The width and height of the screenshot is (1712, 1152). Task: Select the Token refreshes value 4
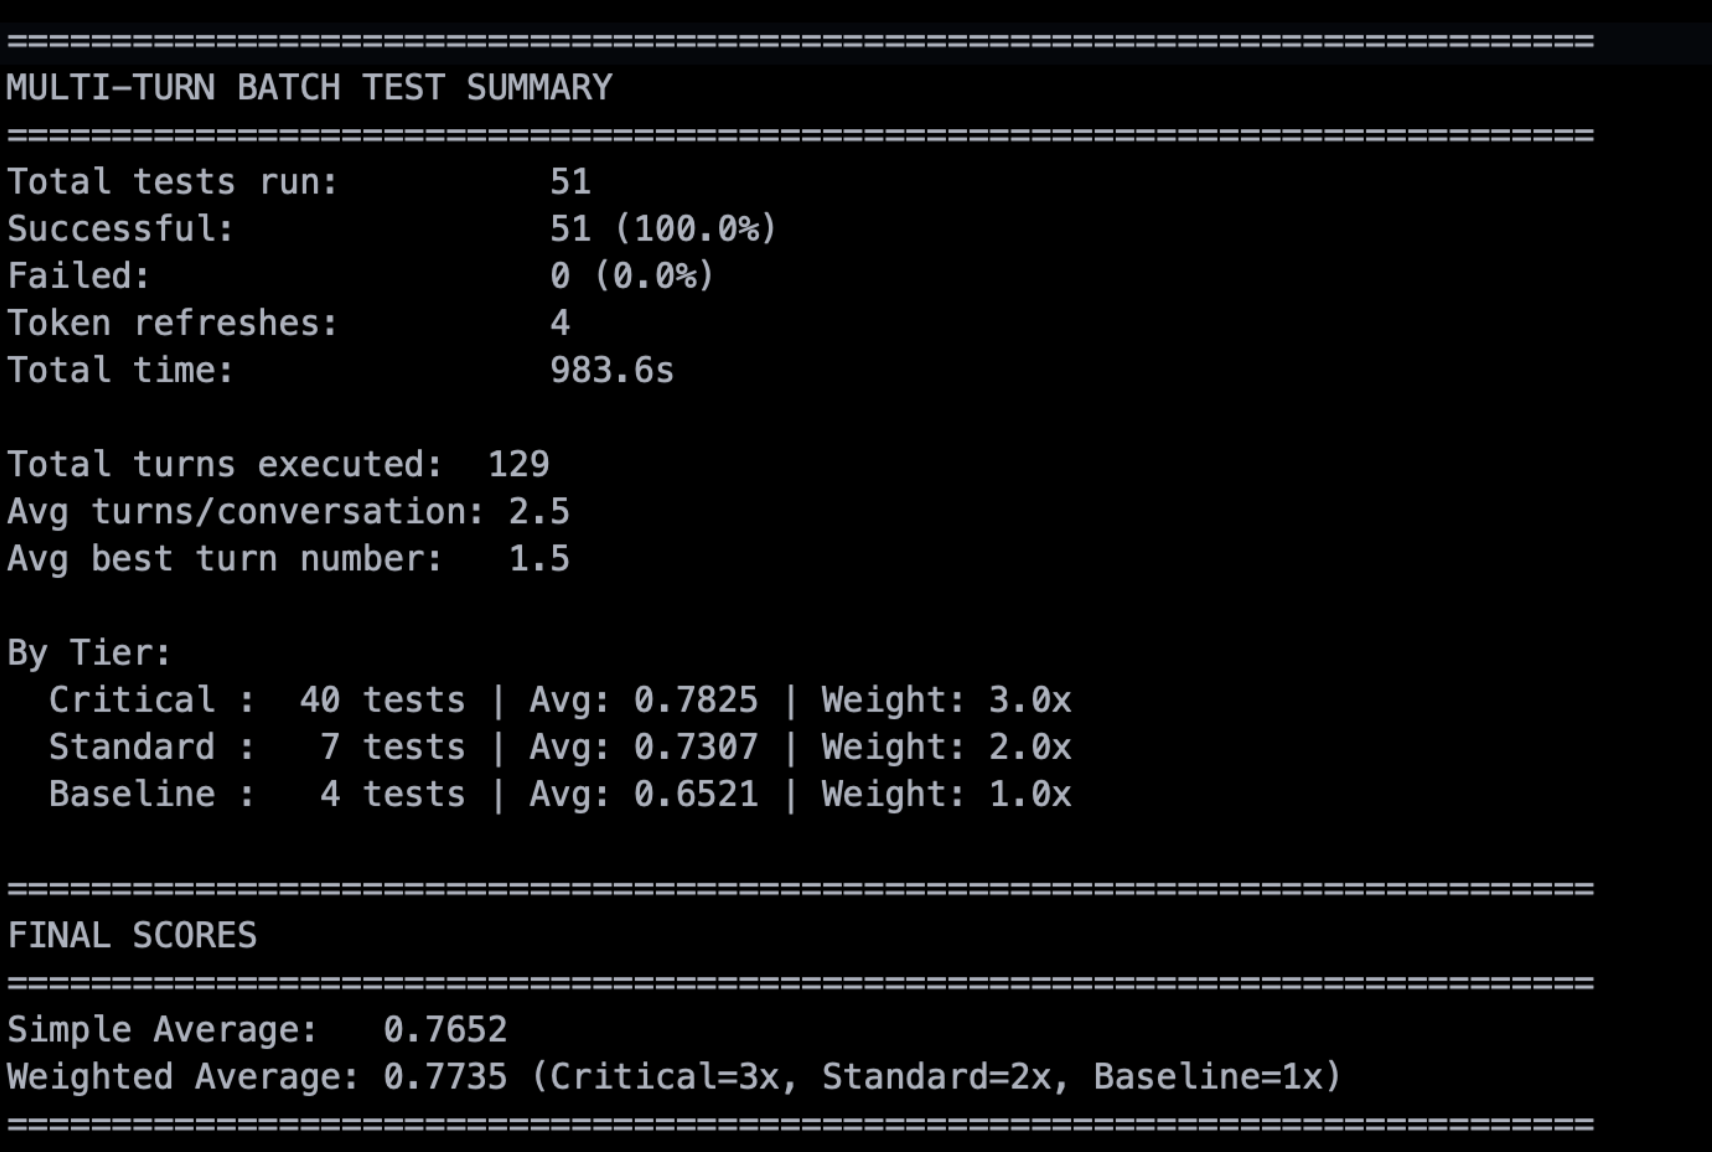[x=560, y=323]
